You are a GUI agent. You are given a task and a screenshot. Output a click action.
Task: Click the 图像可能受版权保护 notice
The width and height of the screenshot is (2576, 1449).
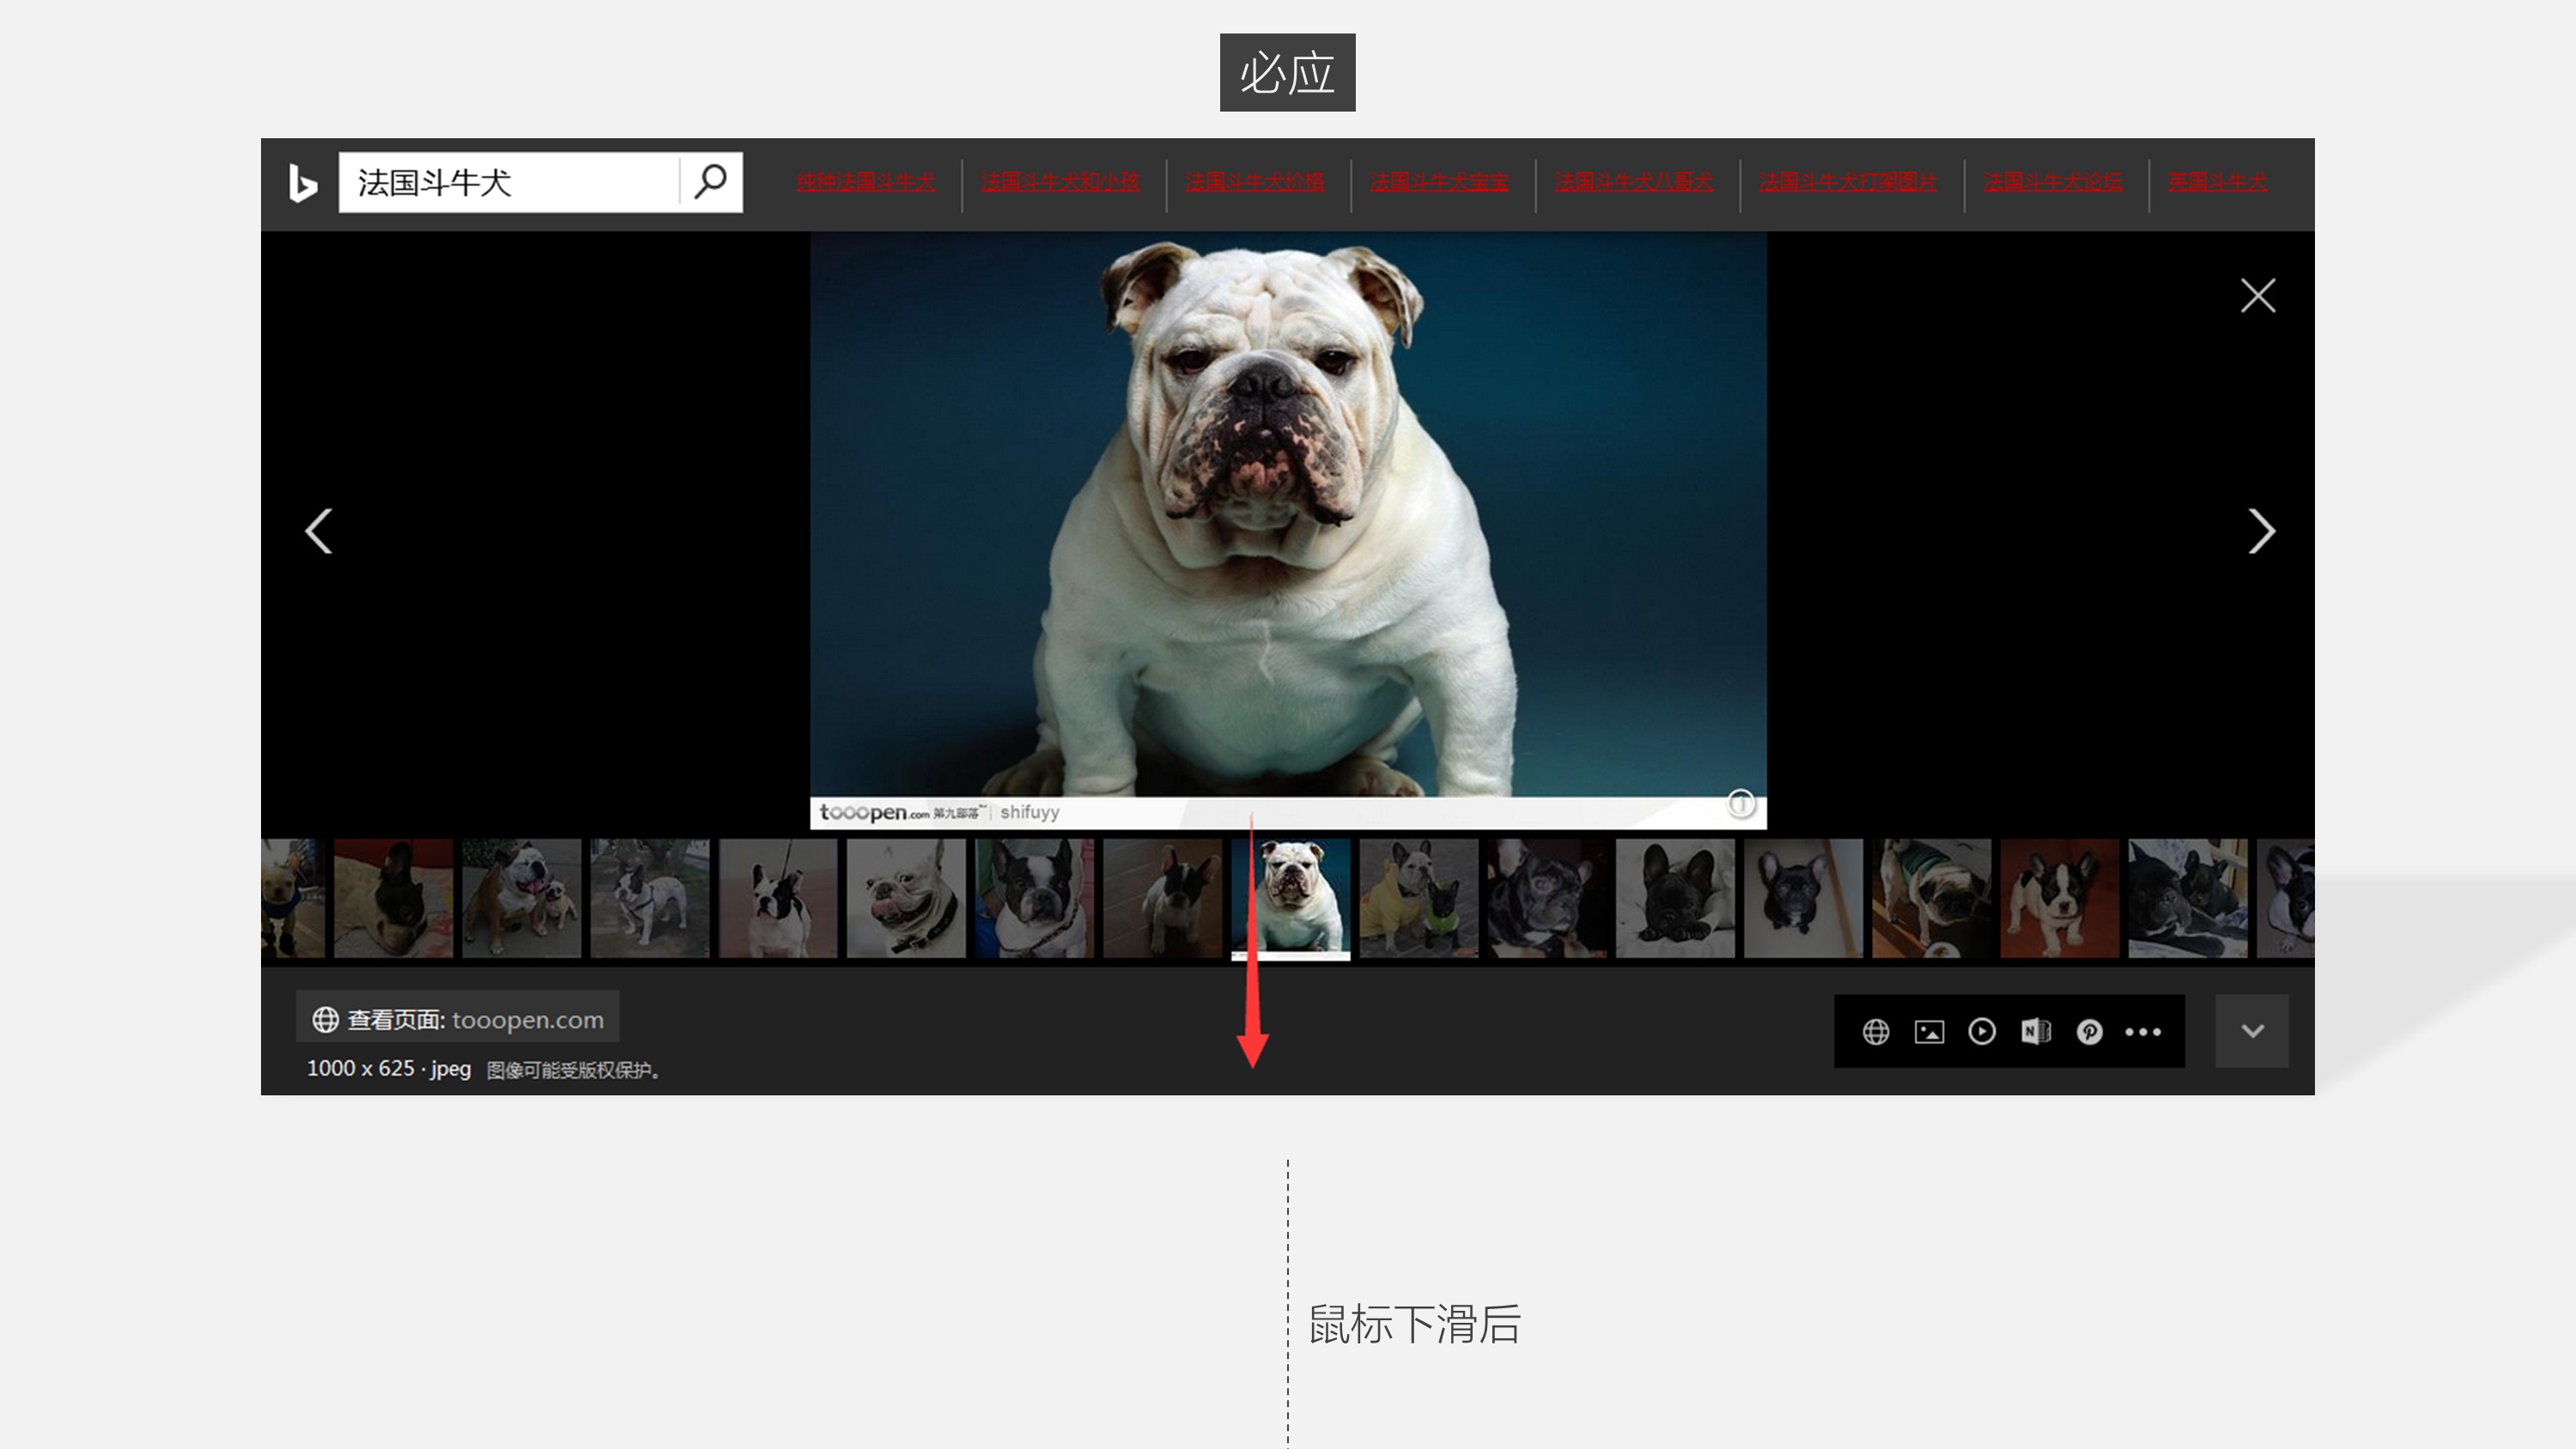pyautogui.click(x=573, y=1070)
